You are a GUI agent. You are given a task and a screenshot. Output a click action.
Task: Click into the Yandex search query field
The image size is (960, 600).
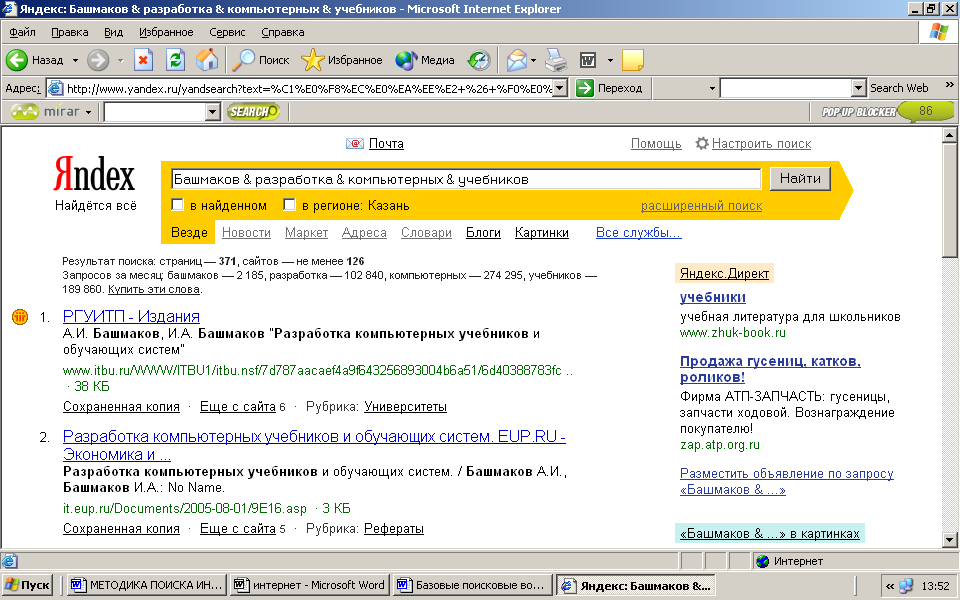coord(465,179)
